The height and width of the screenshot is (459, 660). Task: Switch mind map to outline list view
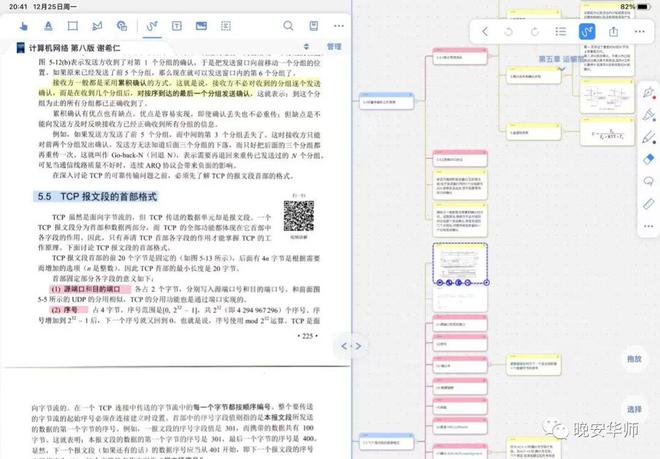pos(561,32)
